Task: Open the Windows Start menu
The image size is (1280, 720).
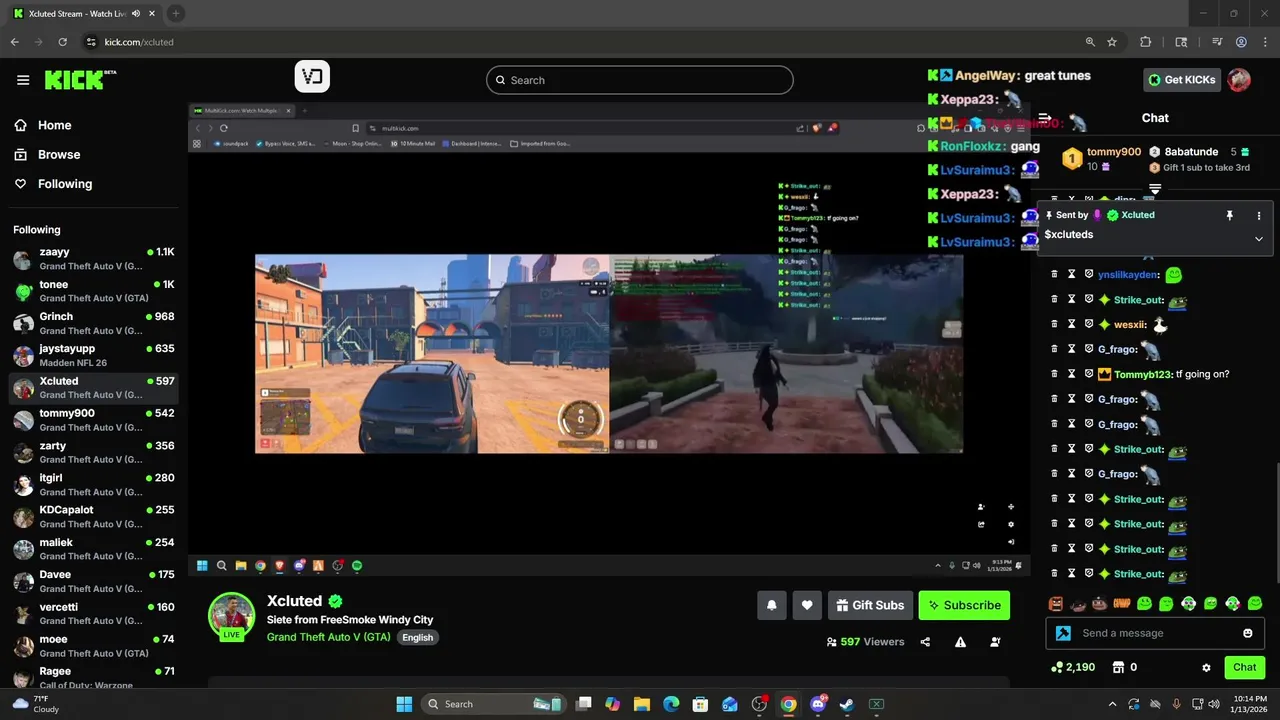Action: [x=404, y=704]
